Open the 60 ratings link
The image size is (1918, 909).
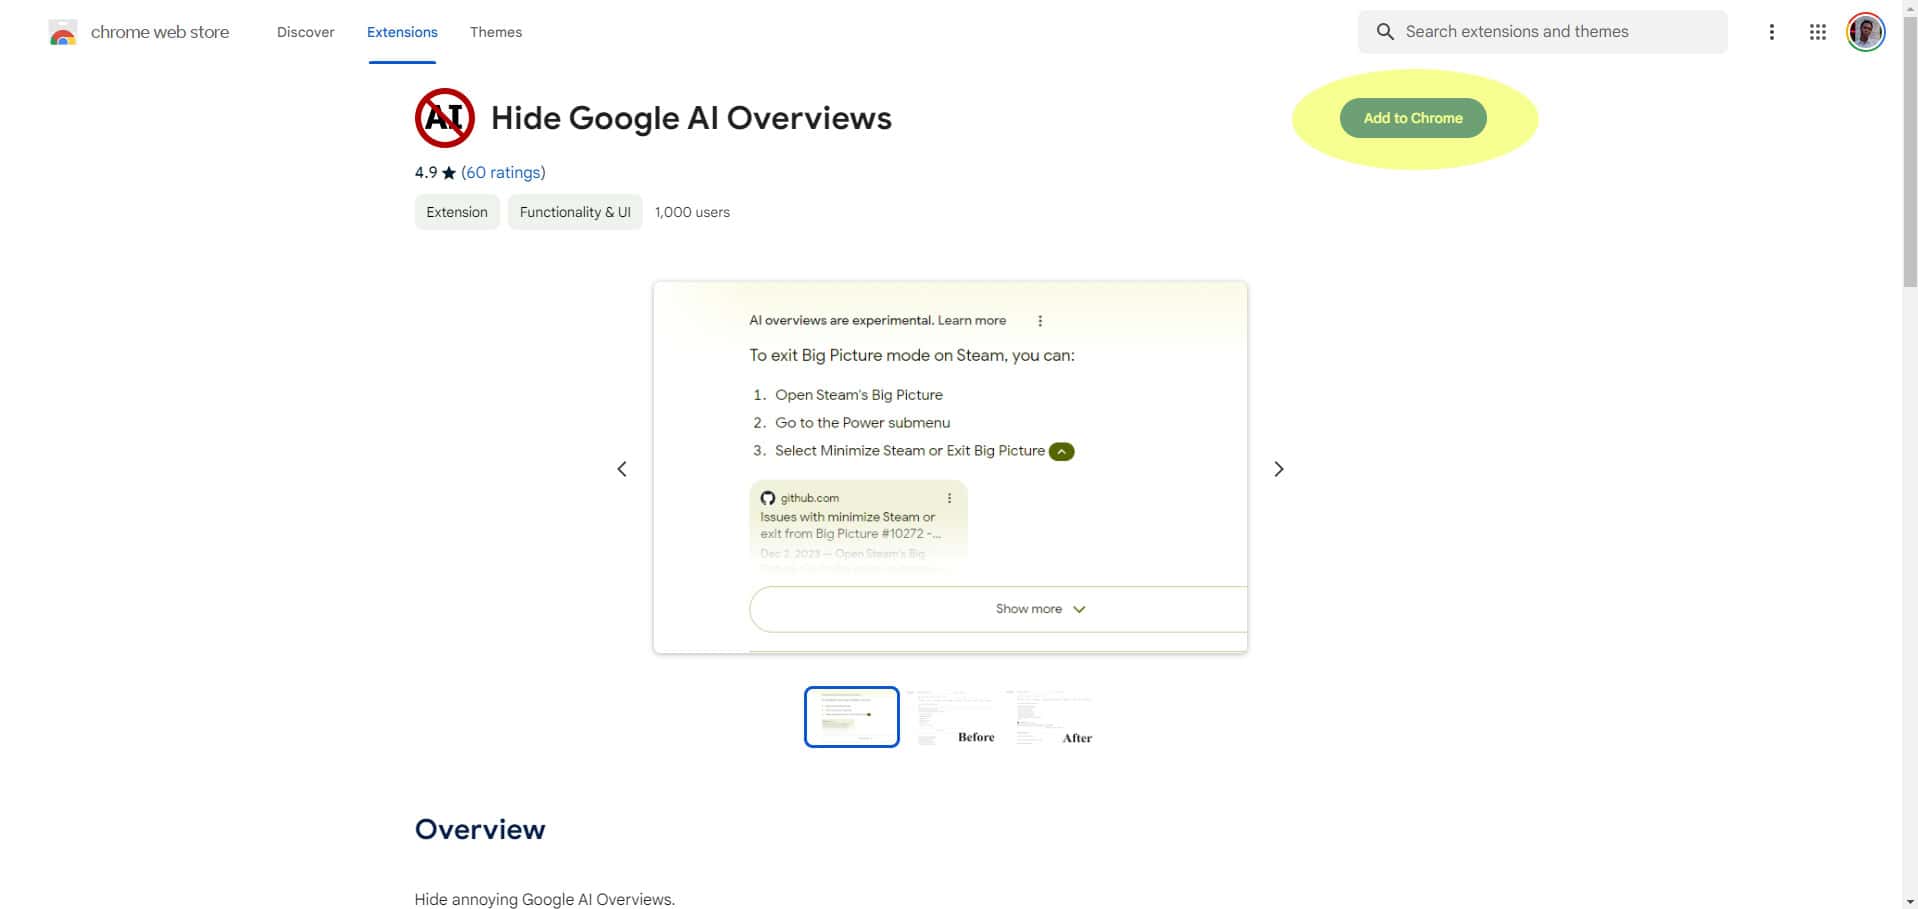(x=503, y=172)
